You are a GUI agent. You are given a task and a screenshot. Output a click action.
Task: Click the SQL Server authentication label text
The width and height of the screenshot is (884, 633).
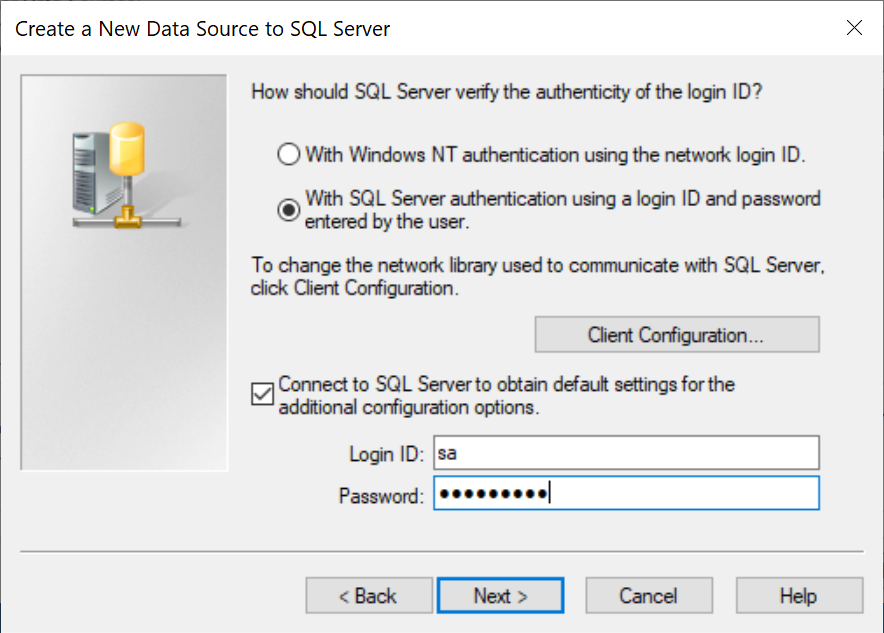[x=562, y=208]
